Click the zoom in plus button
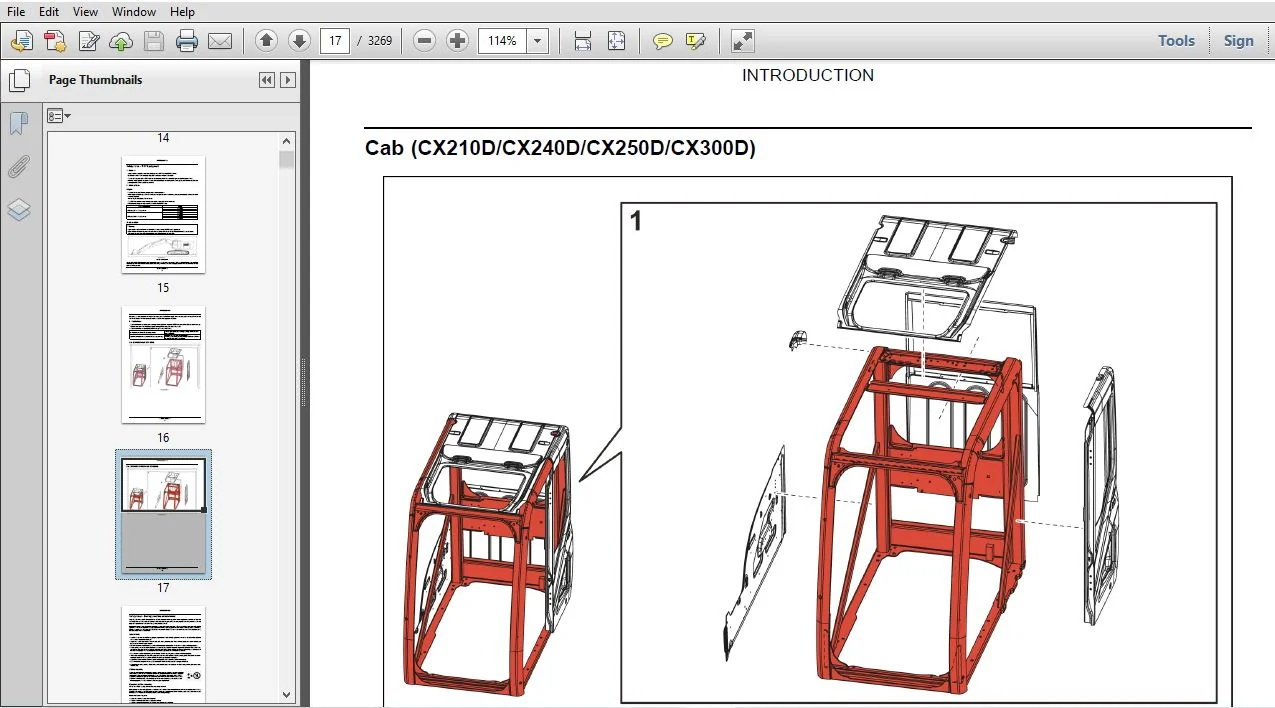This screenshot has width=1275, height=708. [x=458, y=41]
